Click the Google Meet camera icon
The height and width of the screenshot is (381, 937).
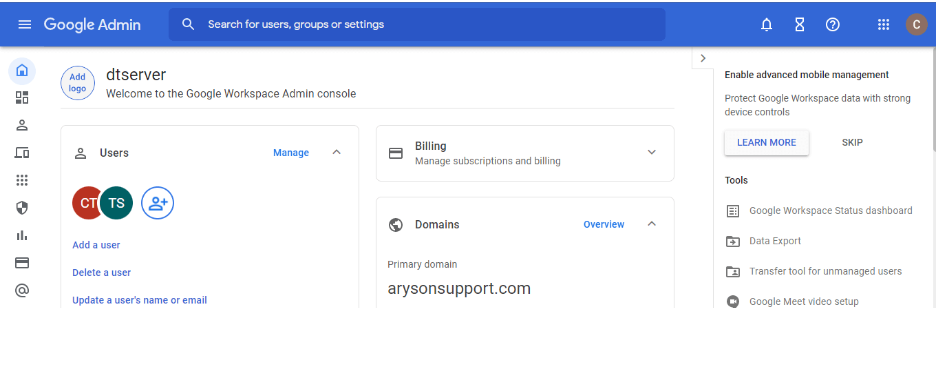coord(733,302)
